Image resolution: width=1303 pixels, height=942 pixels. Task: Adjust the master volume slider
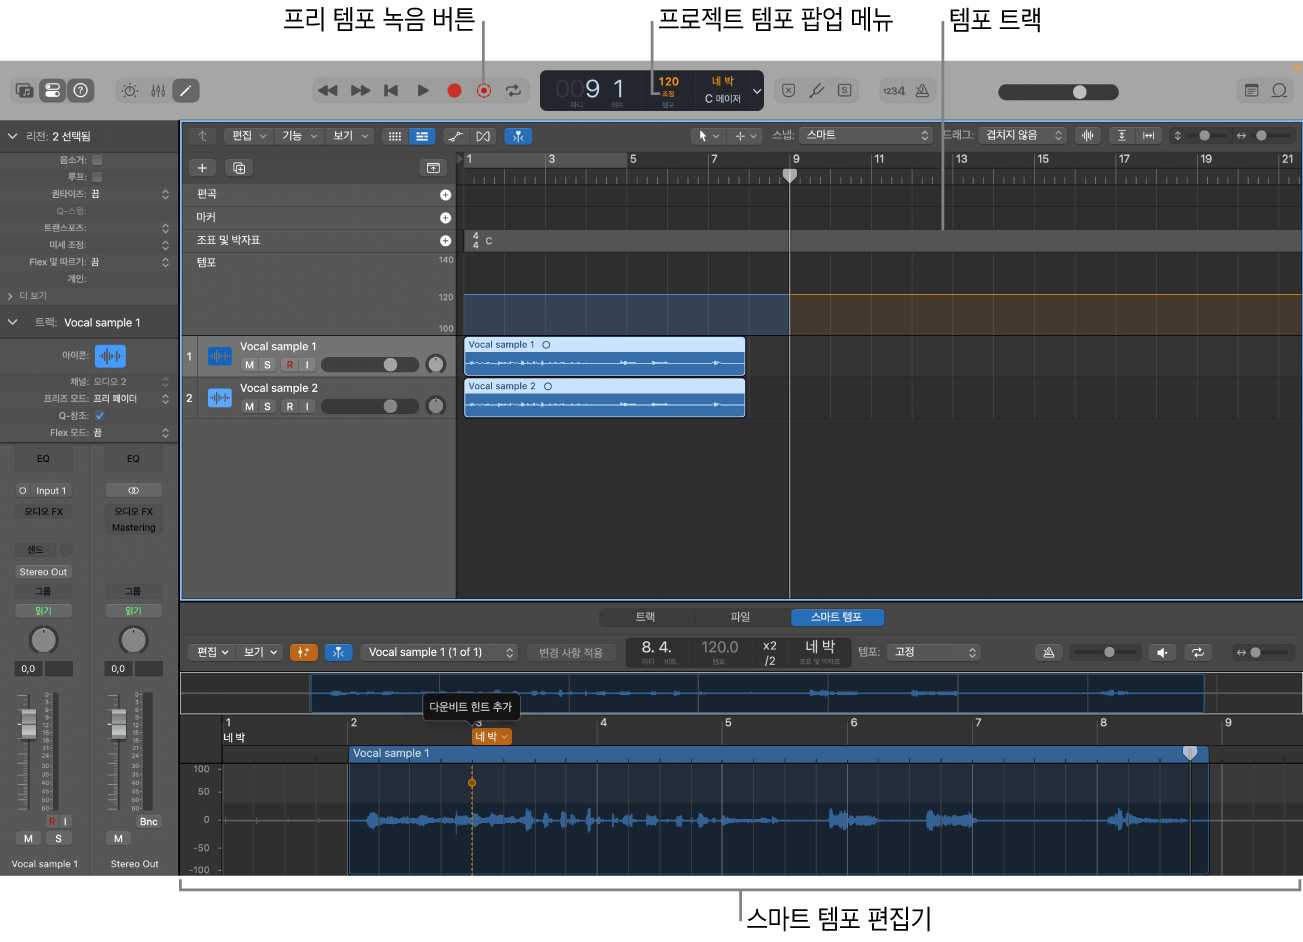pyautogui.click(x=1059, y=92)
